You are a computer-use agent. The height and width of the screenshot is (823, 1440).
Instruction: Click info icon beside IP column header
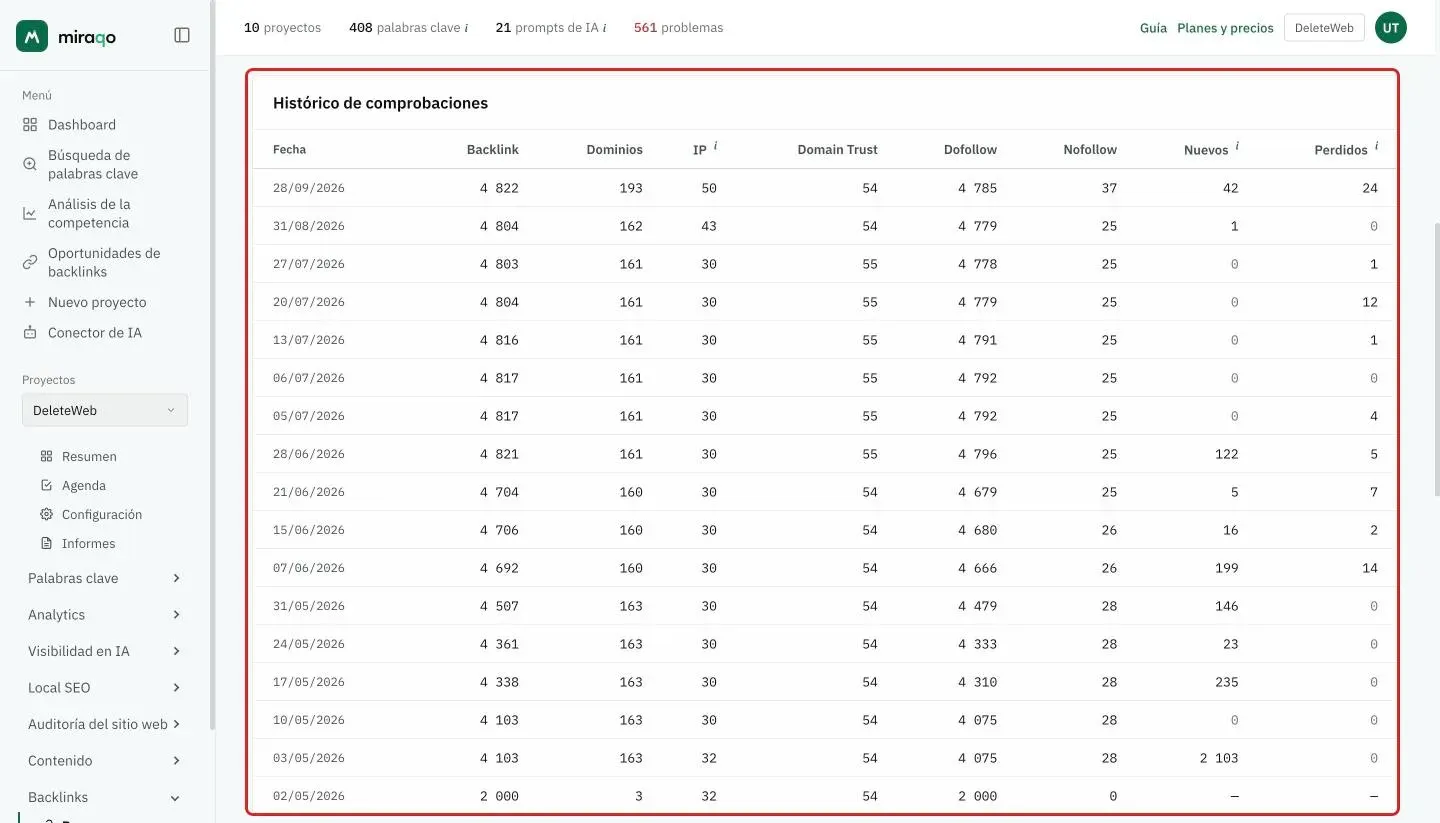pos(715,146)
